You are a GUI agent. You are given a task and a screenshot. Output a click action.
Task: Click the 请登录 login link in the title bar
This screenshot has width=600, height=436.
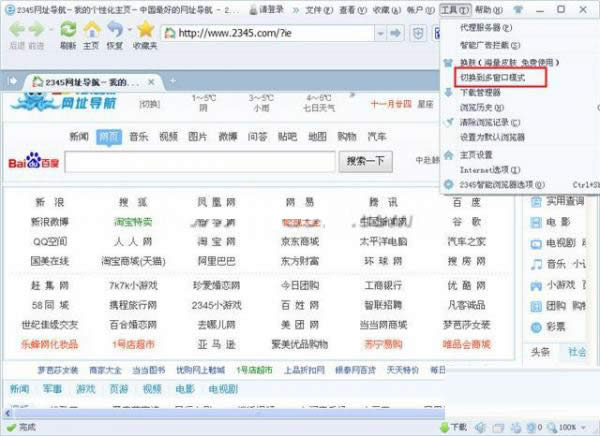click(x=267, y=9)
